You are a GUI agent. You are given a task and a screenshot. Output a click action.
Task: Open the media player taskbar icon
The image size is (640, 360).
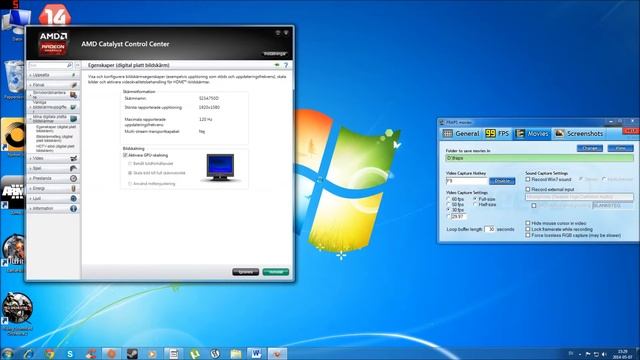[x=152, y=353]
